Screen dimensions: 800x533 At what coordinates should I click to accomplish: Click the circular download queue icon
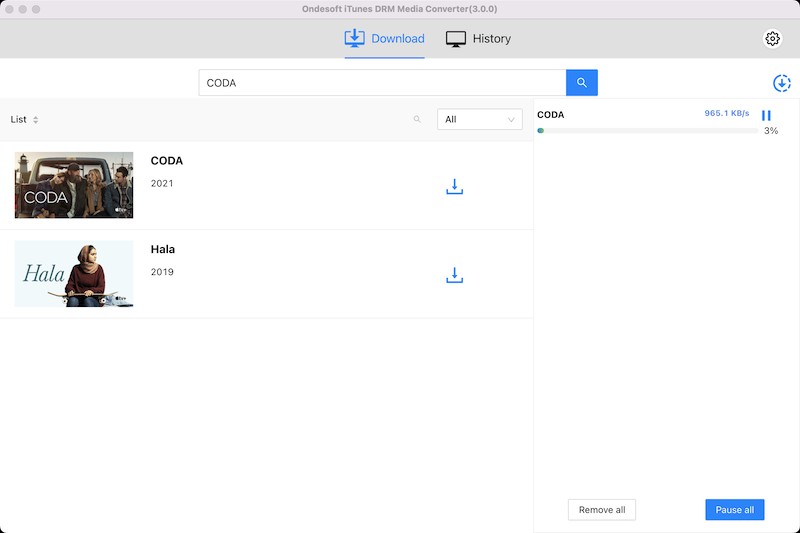[x=781, y=84]
